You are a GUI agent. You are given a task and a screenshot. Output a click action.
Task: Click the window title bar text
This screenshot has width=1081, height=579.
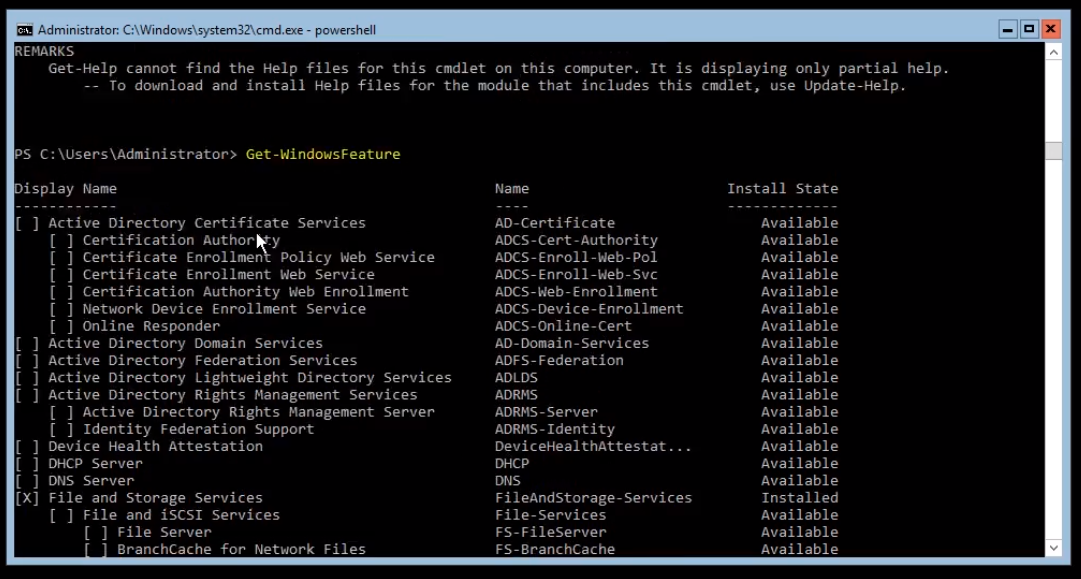point(207,30)
